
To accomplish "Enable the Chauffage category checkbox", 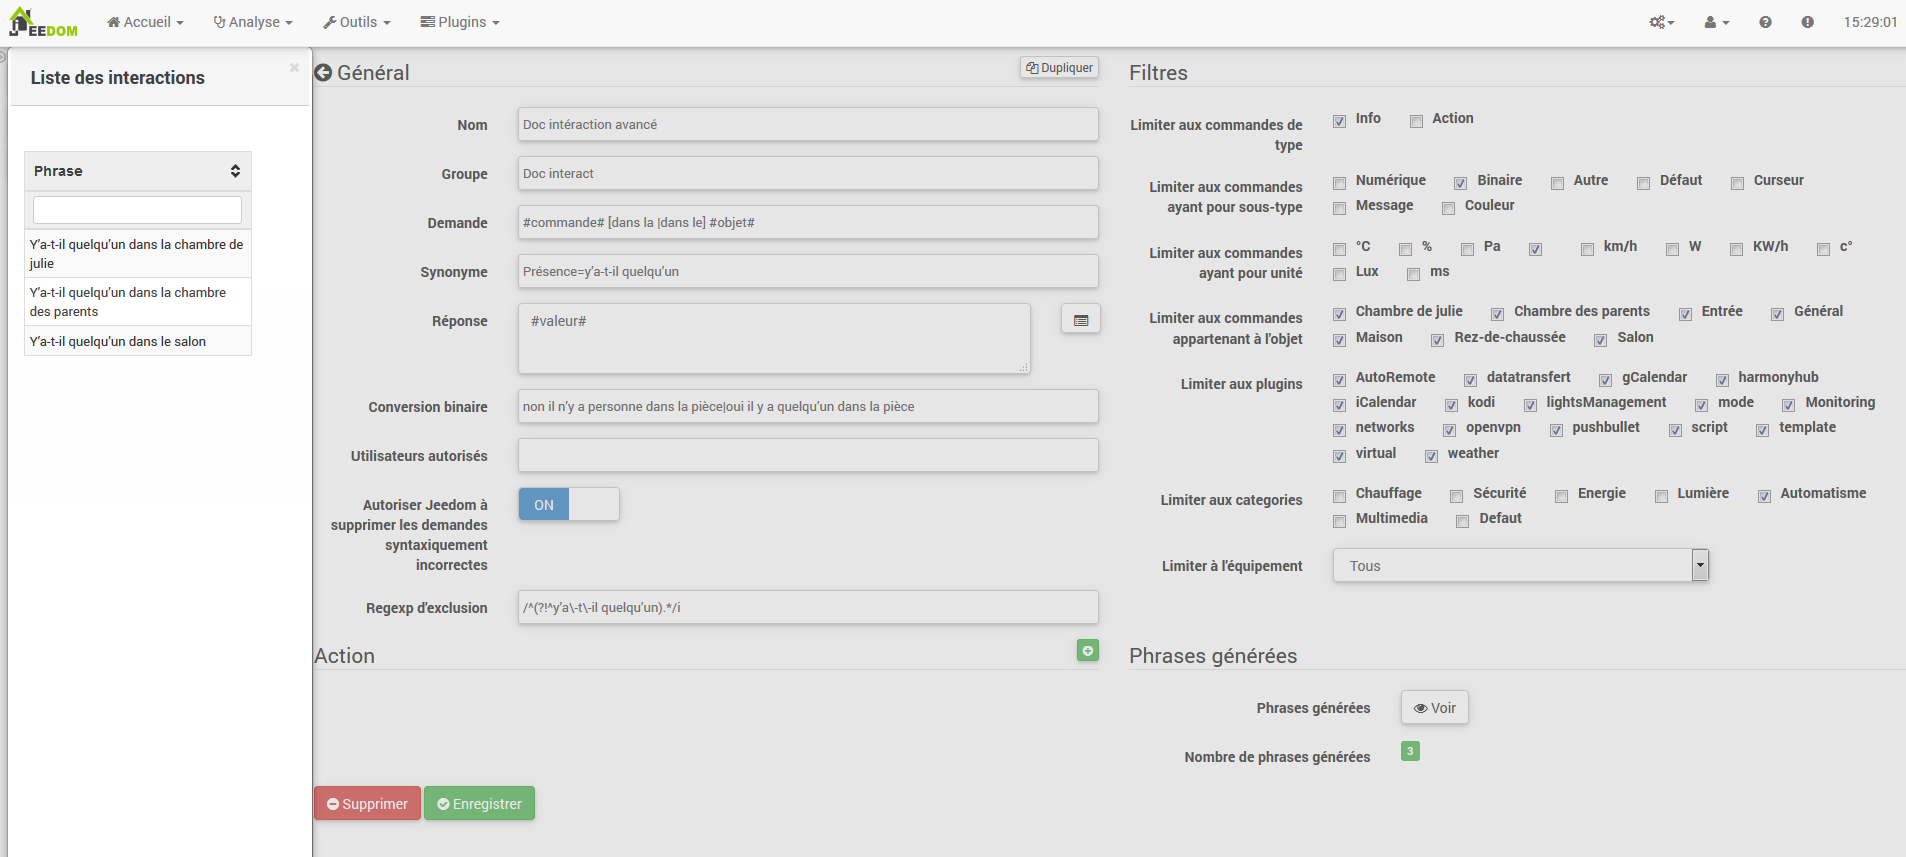I will click(1339, 496).
